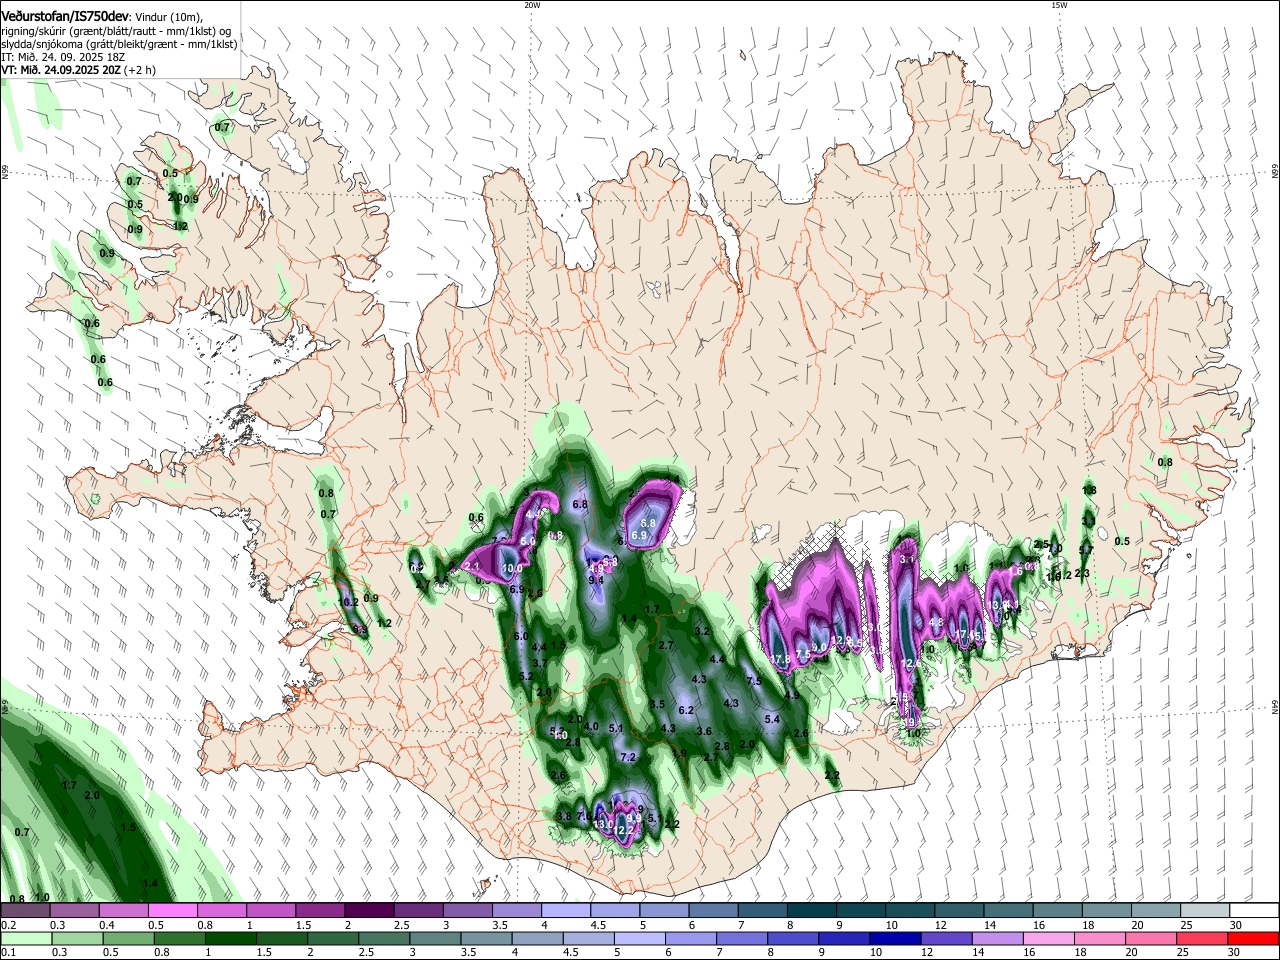Select the blue 8 swatch in the lower legend row

click(793, 938)
